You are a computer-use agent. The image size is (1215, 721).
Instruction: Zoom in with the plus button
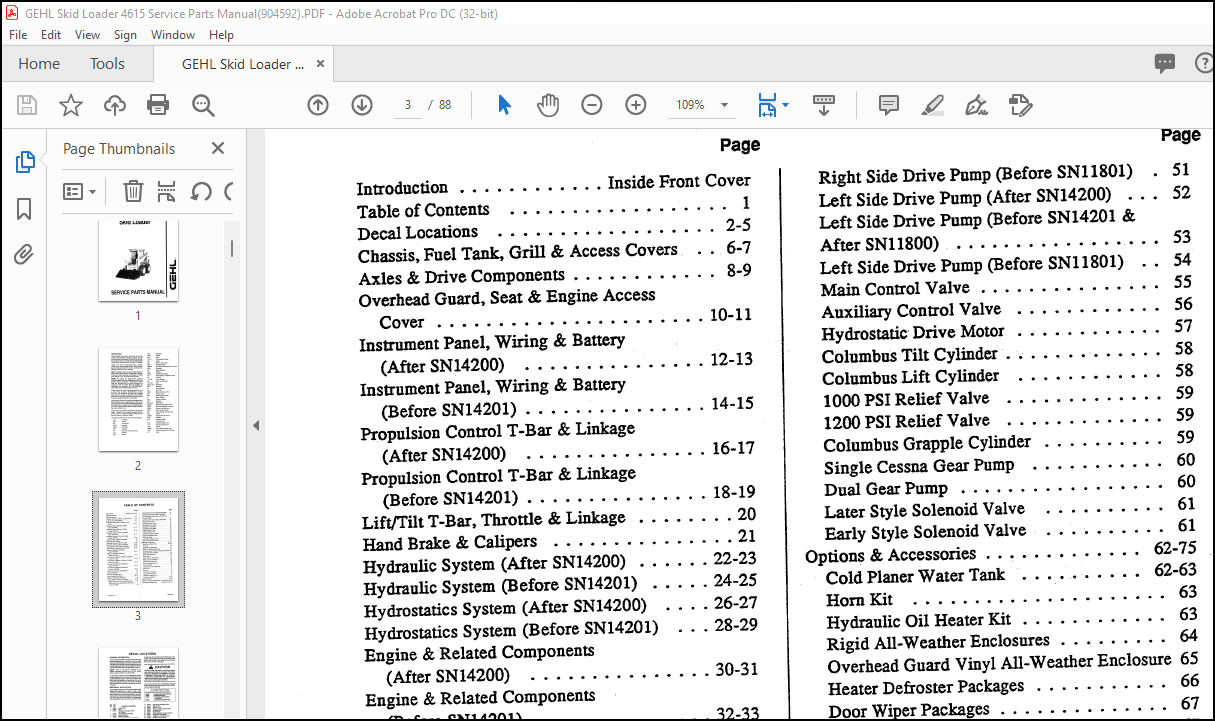(636, 105)
